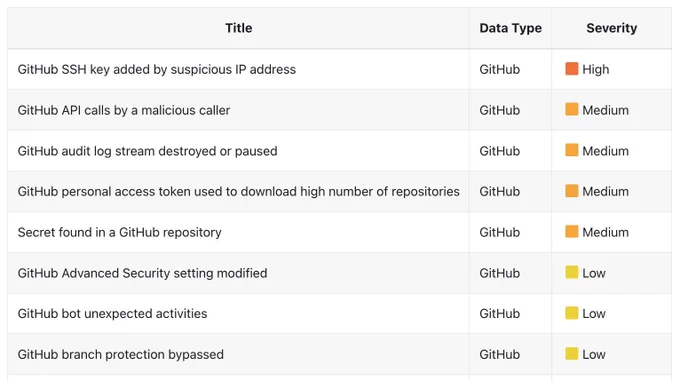Click GitHub data type in the SSH key row
The width and height of the screenshot is (680, 381).
pos(500,69)
